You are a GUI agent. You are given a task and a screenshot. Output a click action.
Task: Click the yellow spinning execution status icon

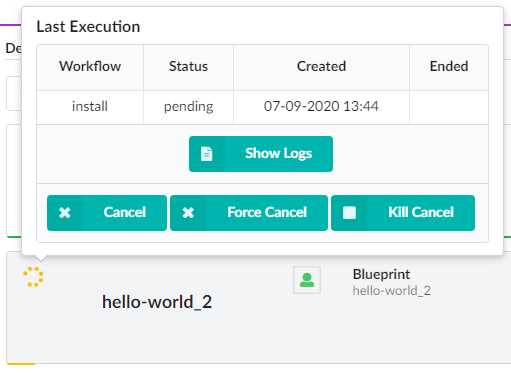pos(33,277)
